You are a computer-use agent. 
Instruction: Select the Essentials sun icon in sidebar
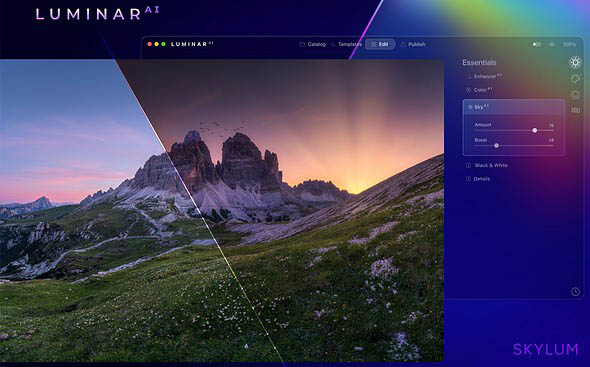point(575,62)
